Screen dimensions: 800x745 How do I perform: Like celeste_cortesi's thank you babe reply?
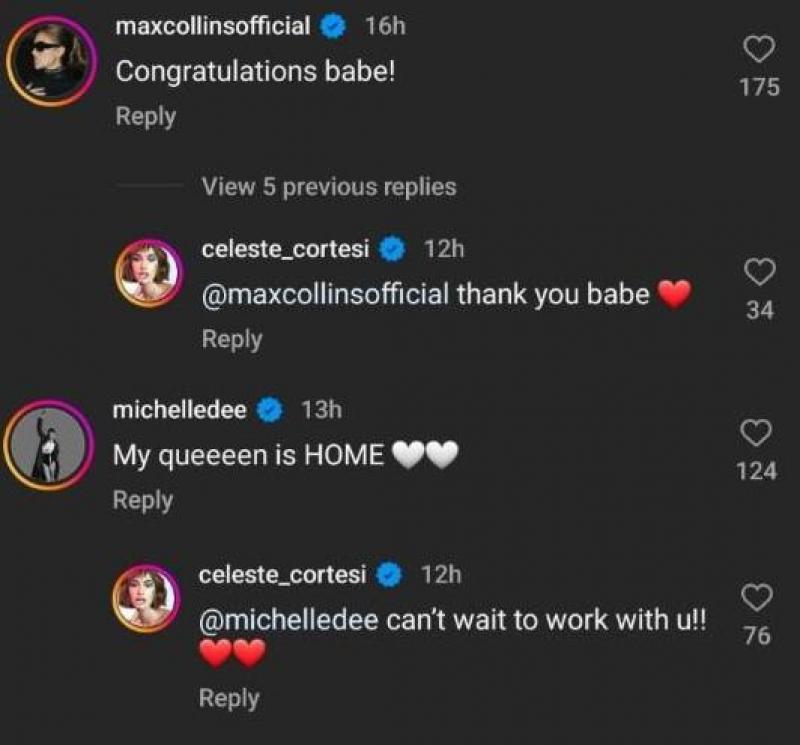click(x=760, y=271)
